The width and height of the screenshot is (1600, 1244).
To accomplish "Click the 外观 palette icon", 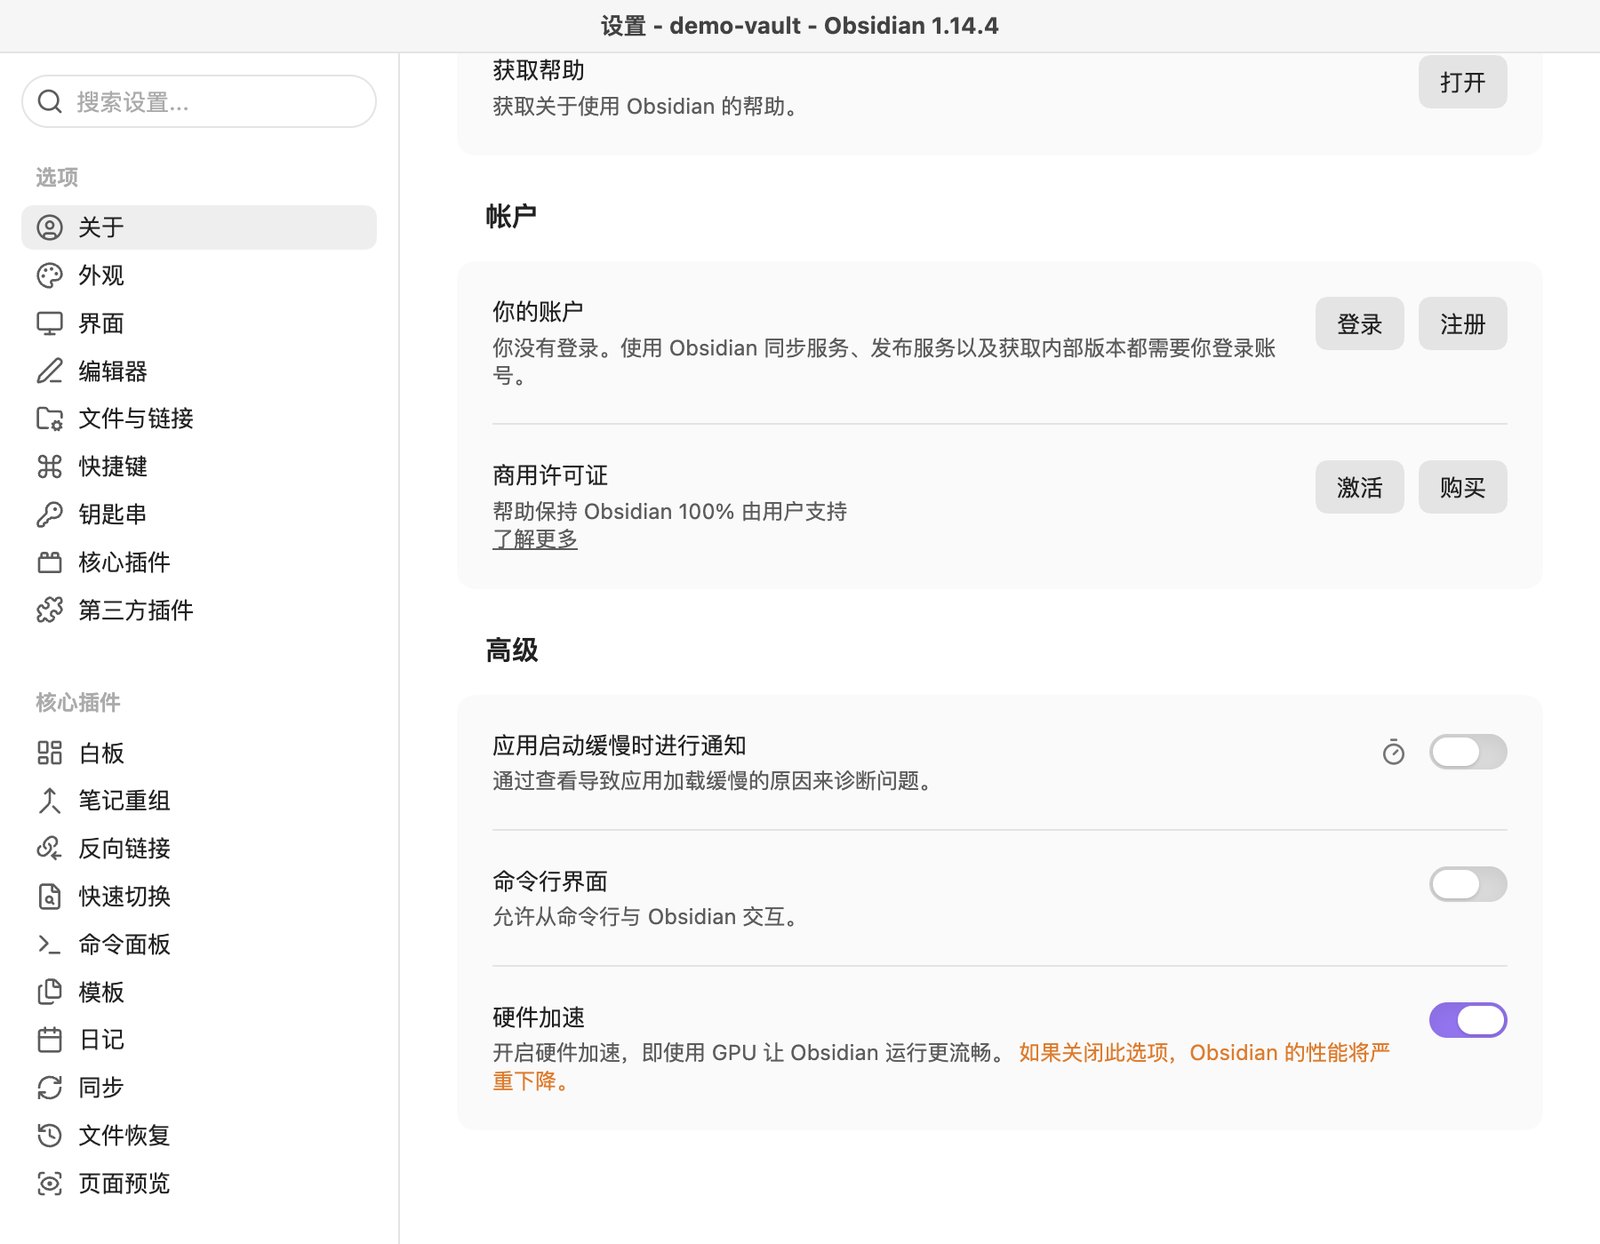I will tap(50, 275).
